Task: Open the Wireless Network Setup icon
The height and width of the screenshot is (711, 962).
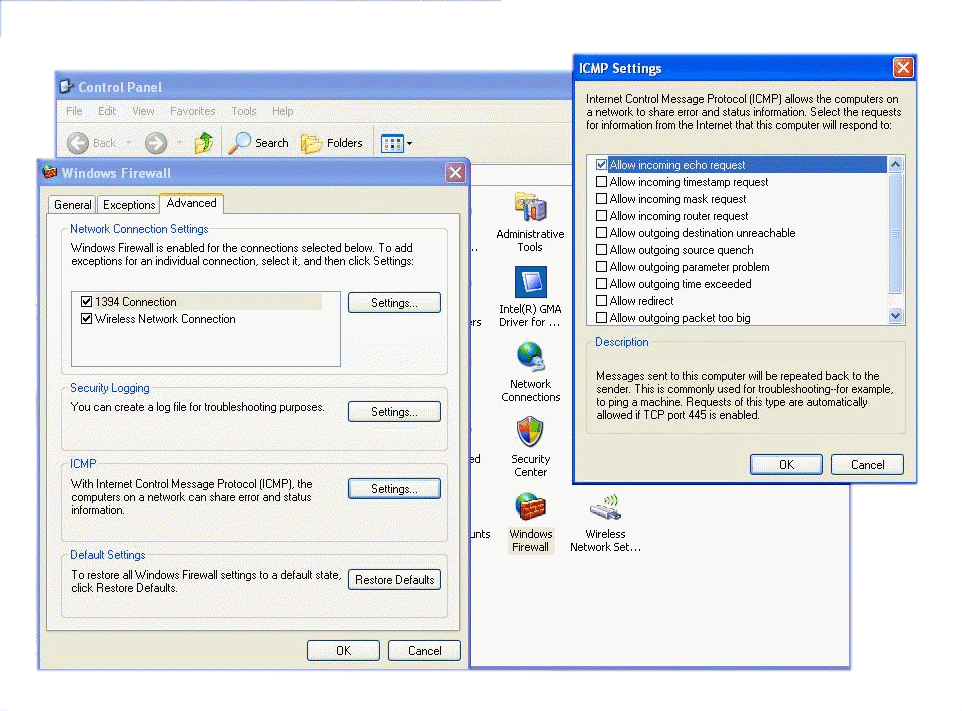Action: (606, 508)
